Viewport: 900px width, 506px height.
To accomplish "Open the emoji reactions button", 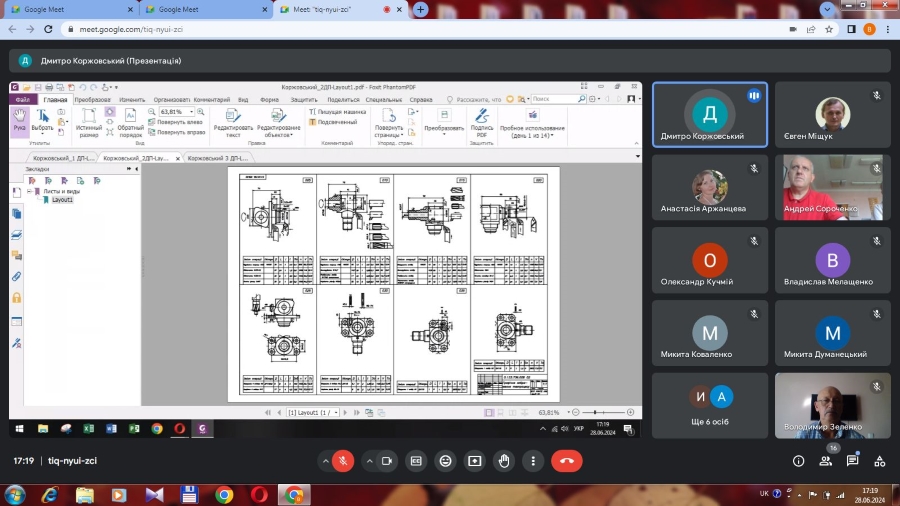I will coord(445,461).
